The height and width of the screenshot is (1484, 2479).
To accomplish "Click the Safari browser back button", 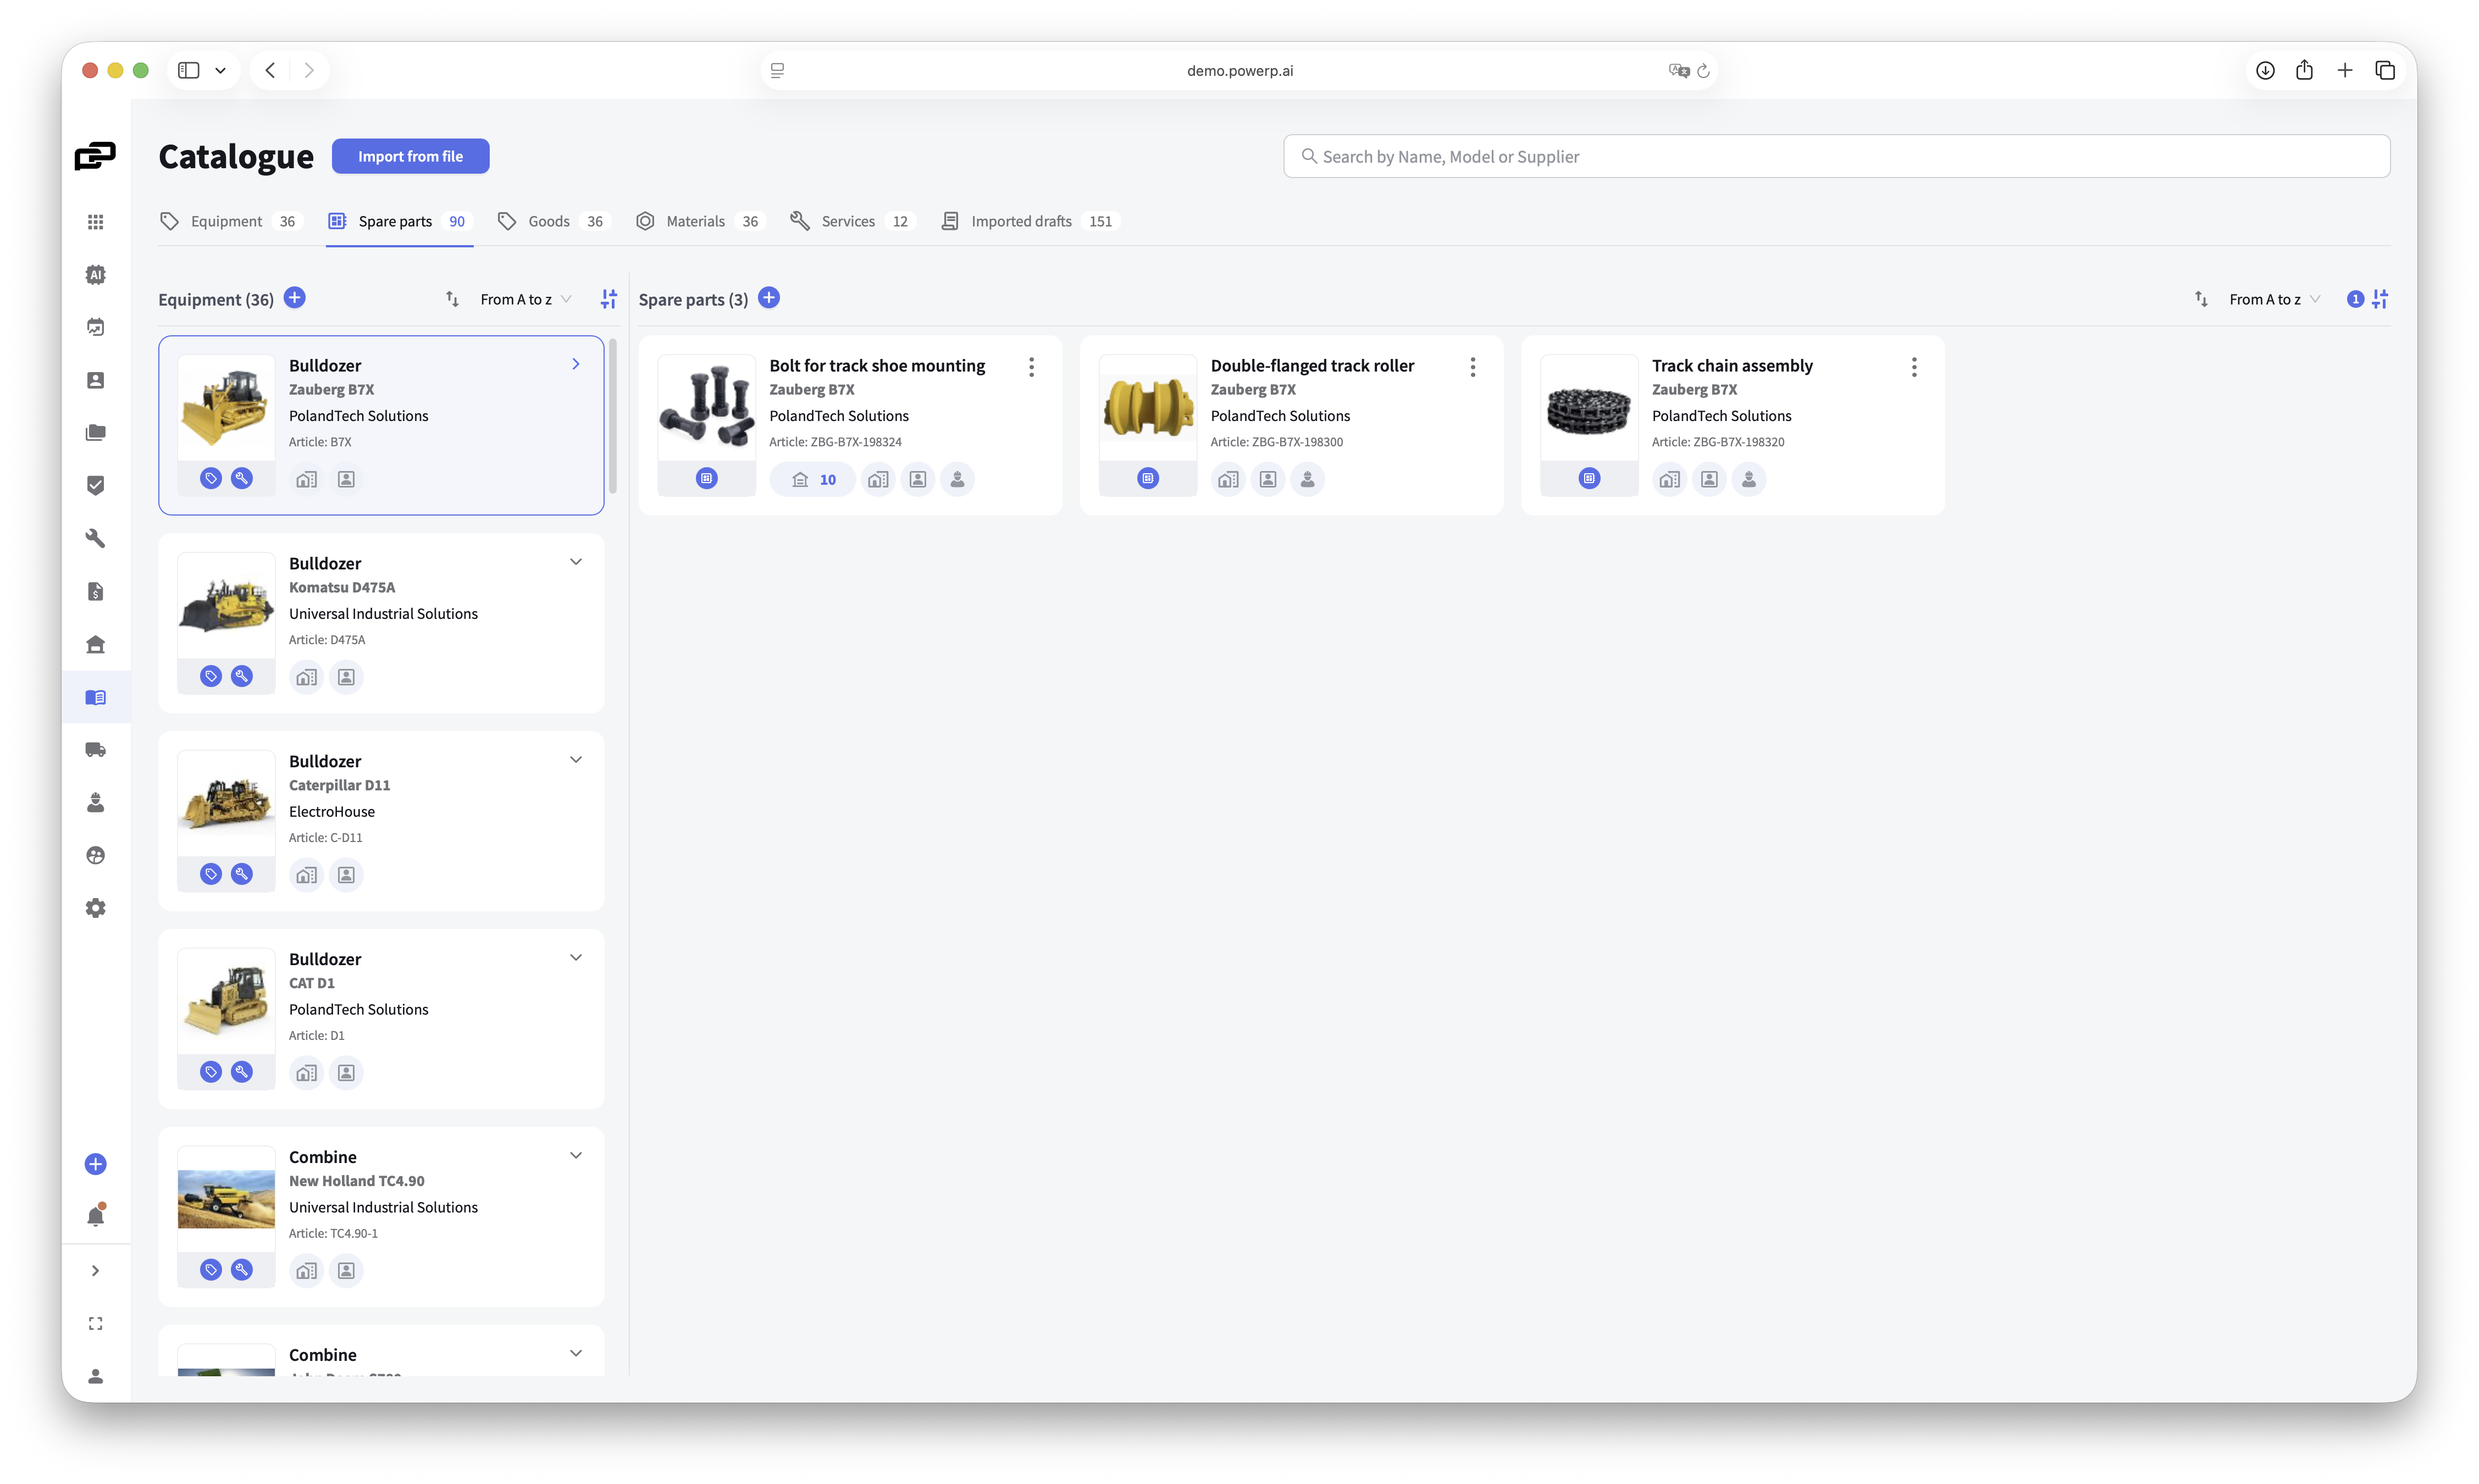I will 270,70.
